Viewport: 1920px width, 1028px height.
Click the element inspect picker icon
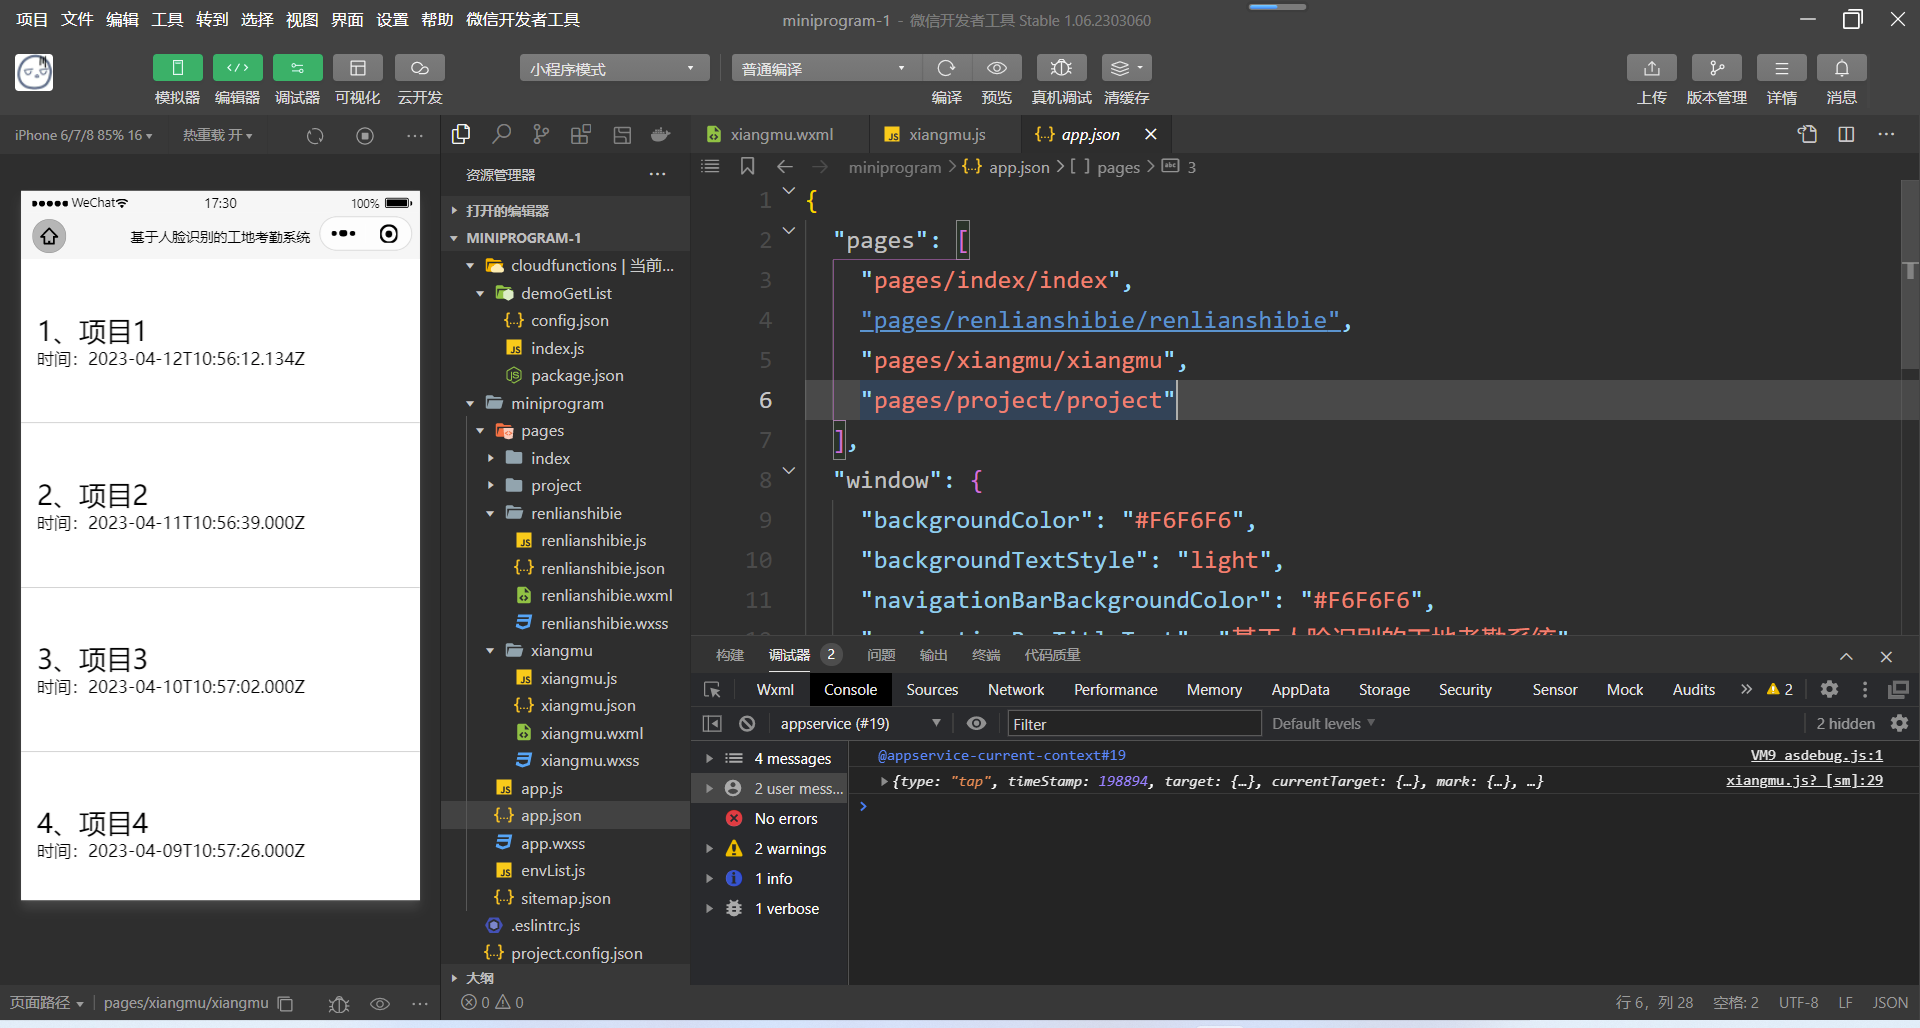[712, 690]
